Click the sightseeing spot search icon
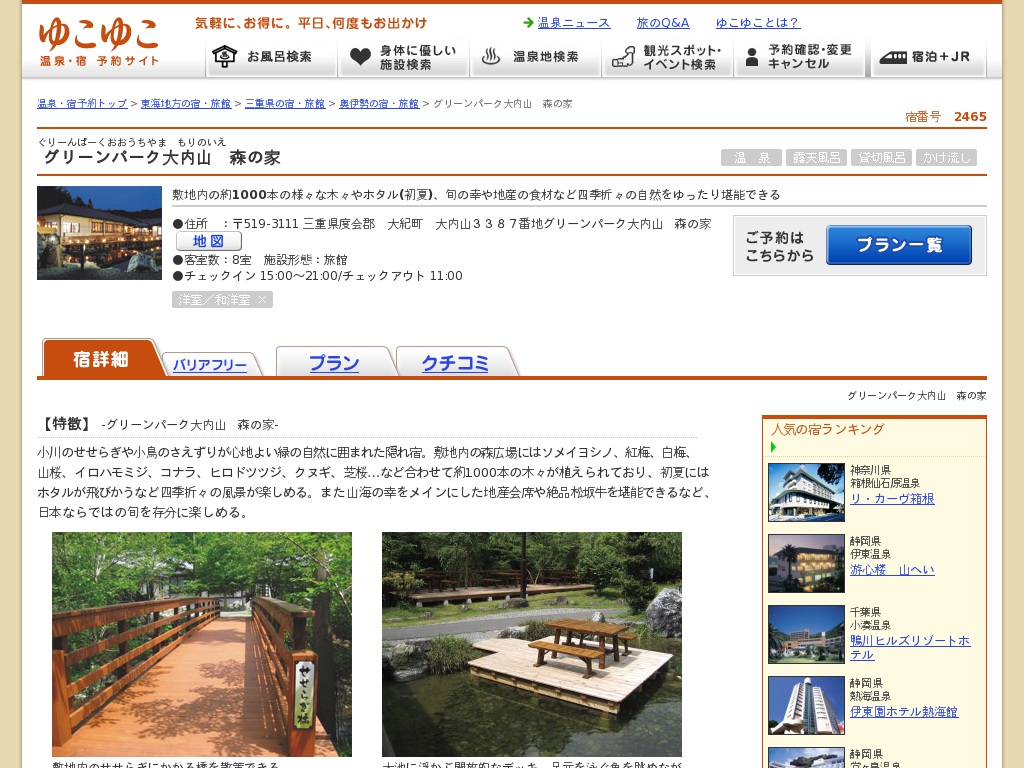Screen dimensions: 1024x768 coord(623,57)
